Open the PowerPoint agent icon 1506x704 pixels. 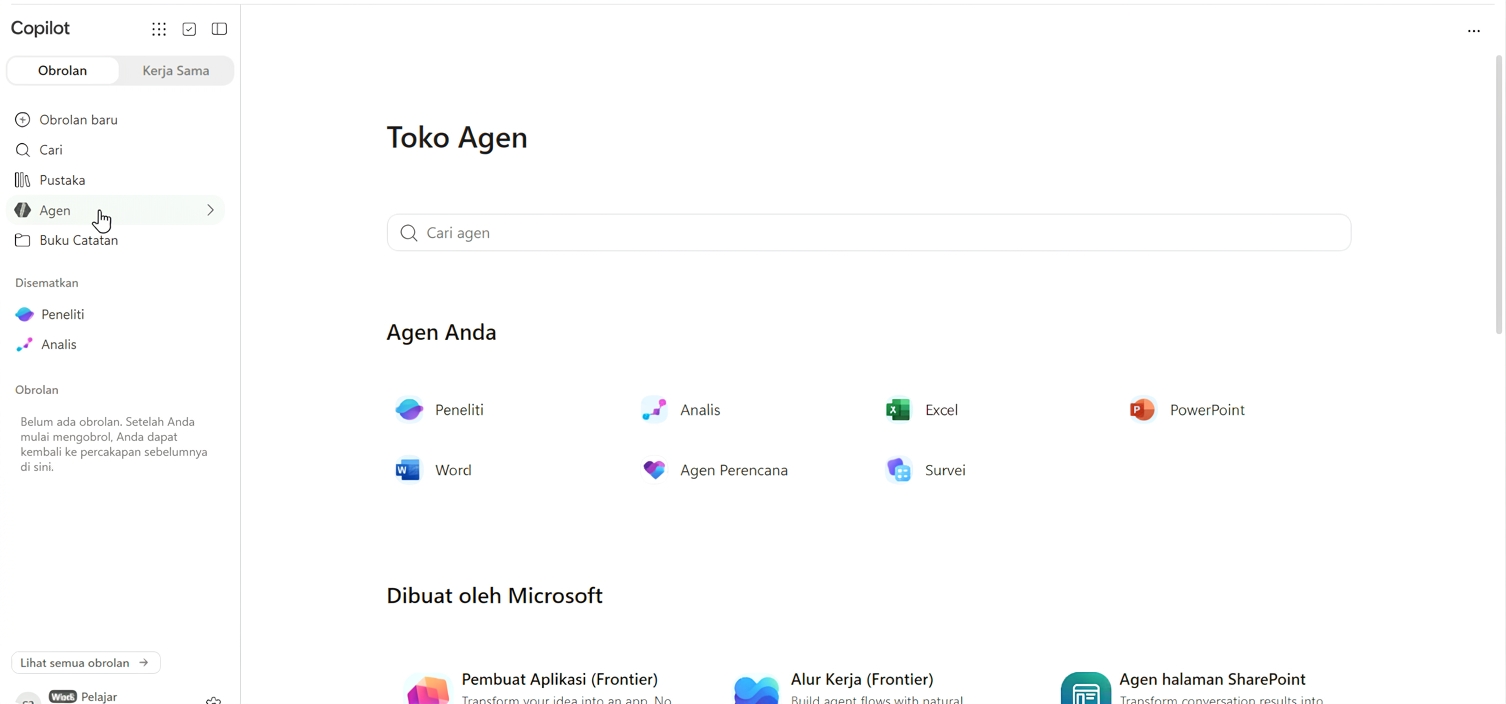1142,410
